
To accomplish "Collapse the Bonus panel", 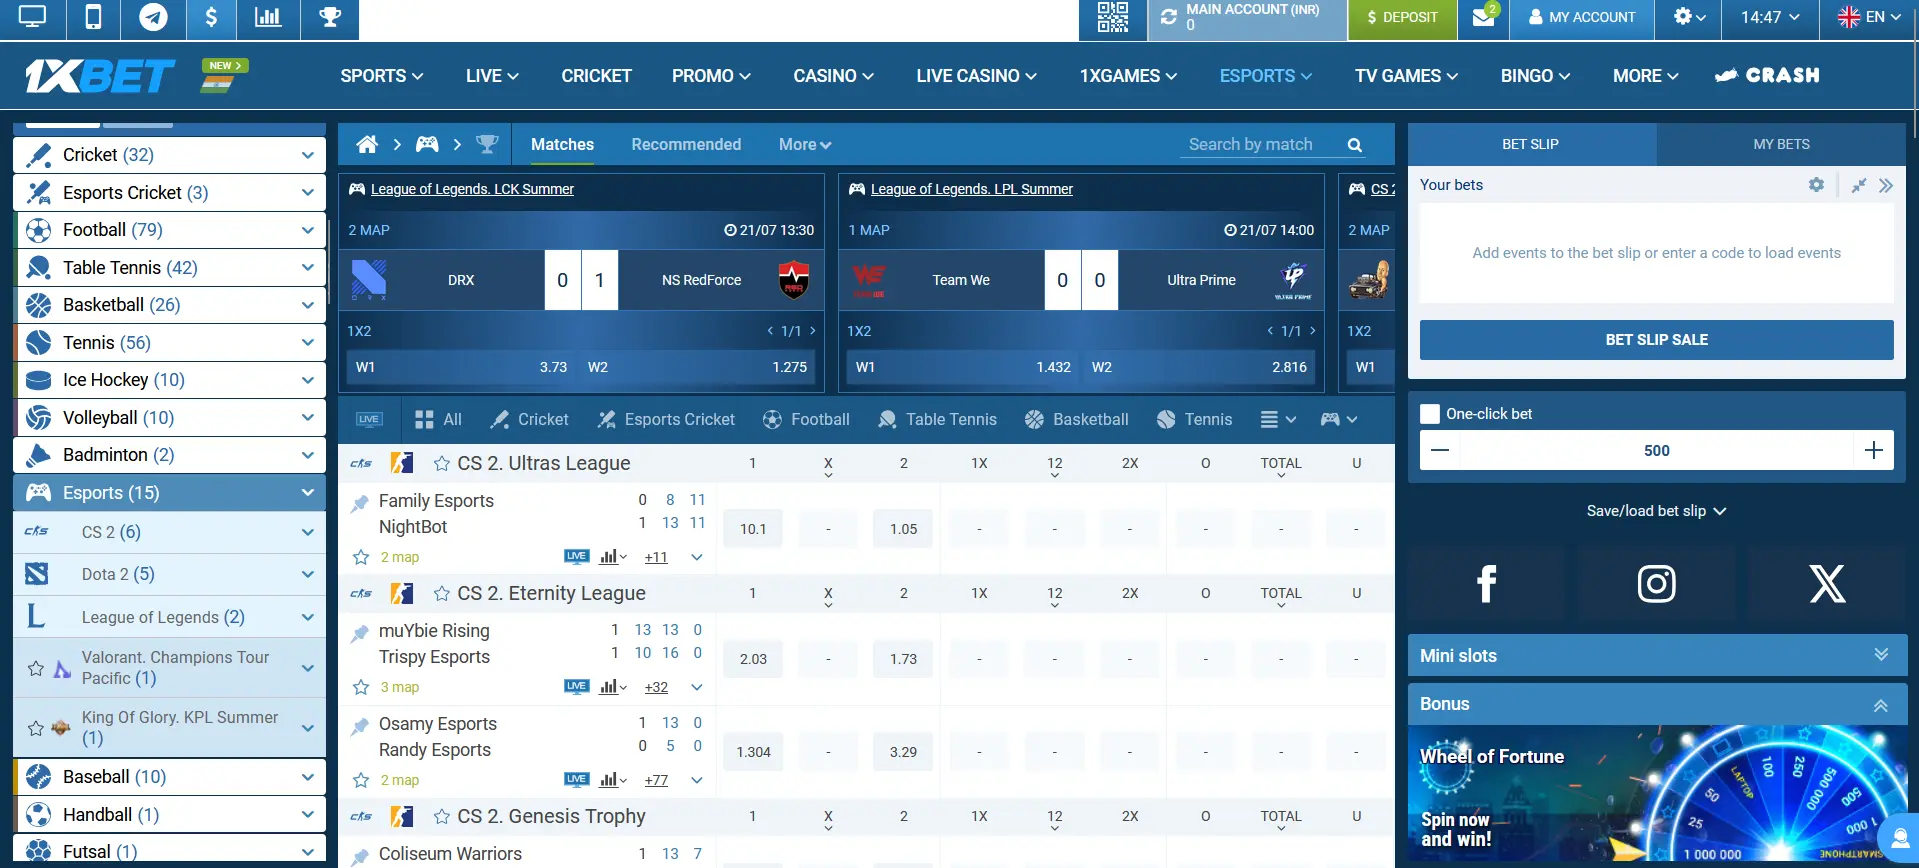I will 1657,704.
